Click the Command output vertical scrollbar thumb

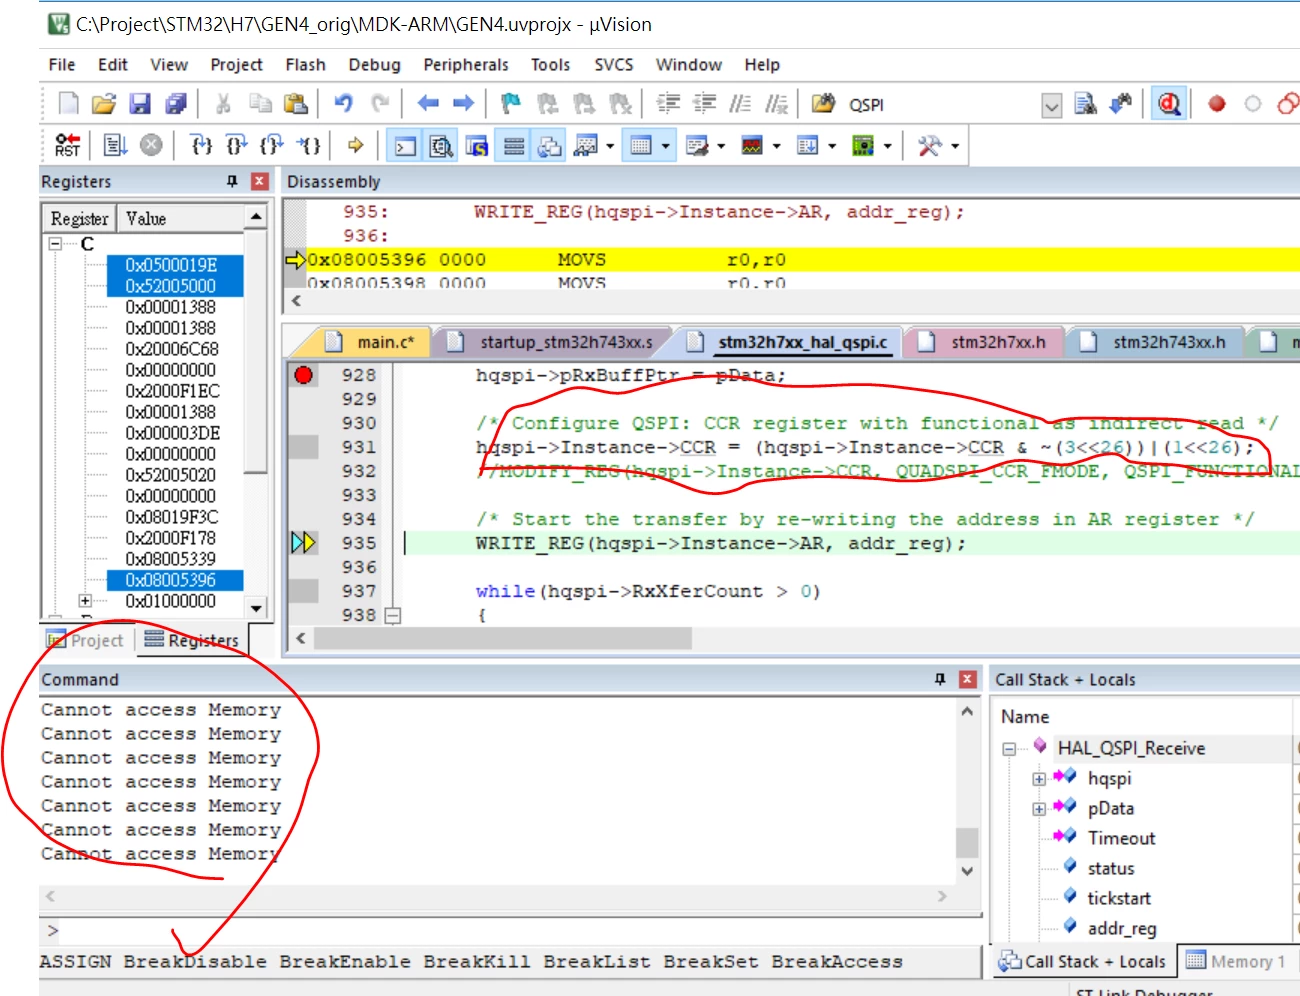point(967,842)
